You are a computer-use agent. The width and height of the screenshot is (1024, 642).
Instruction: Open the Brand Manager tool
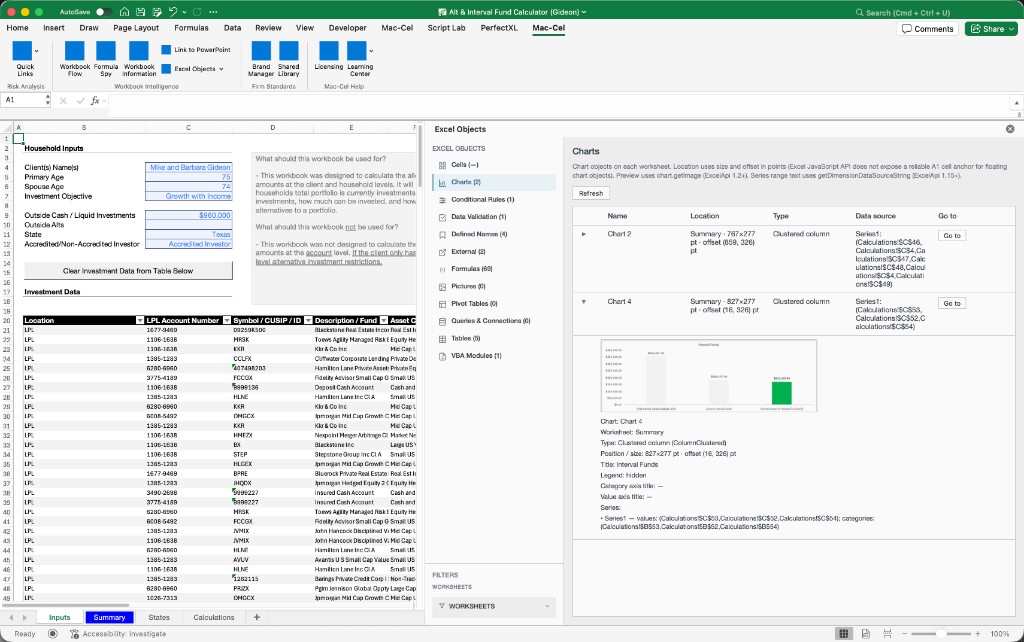261,59
